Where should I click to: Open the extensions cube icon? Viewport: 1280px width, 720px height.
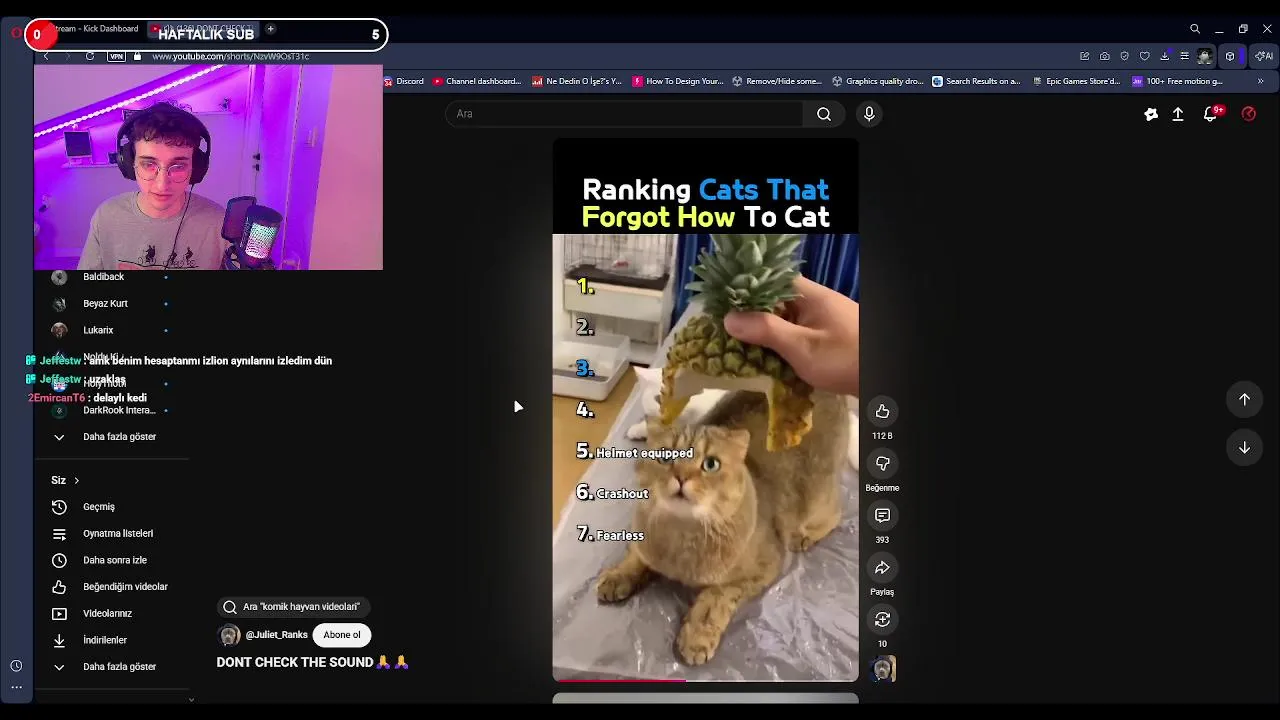pos(1230,56)
